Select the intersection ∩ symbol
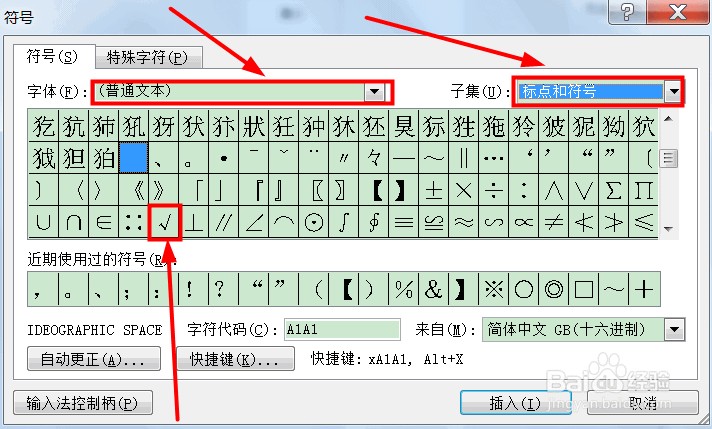The width and height of the screenshot is (712, 429). (x=74, y=222)
